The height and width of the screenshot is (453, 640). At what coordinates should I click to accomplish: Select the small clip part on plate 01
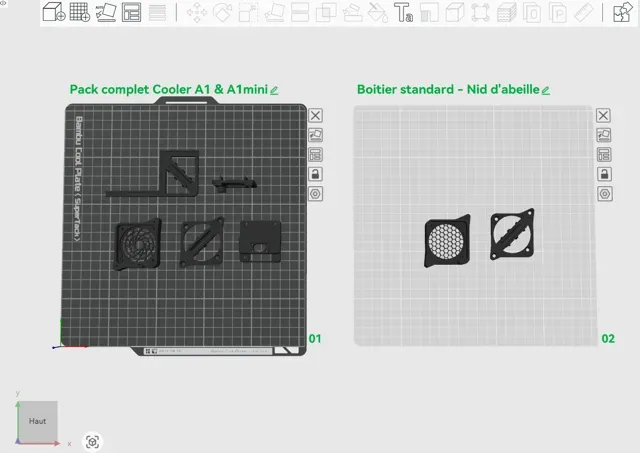pos(234,184)
